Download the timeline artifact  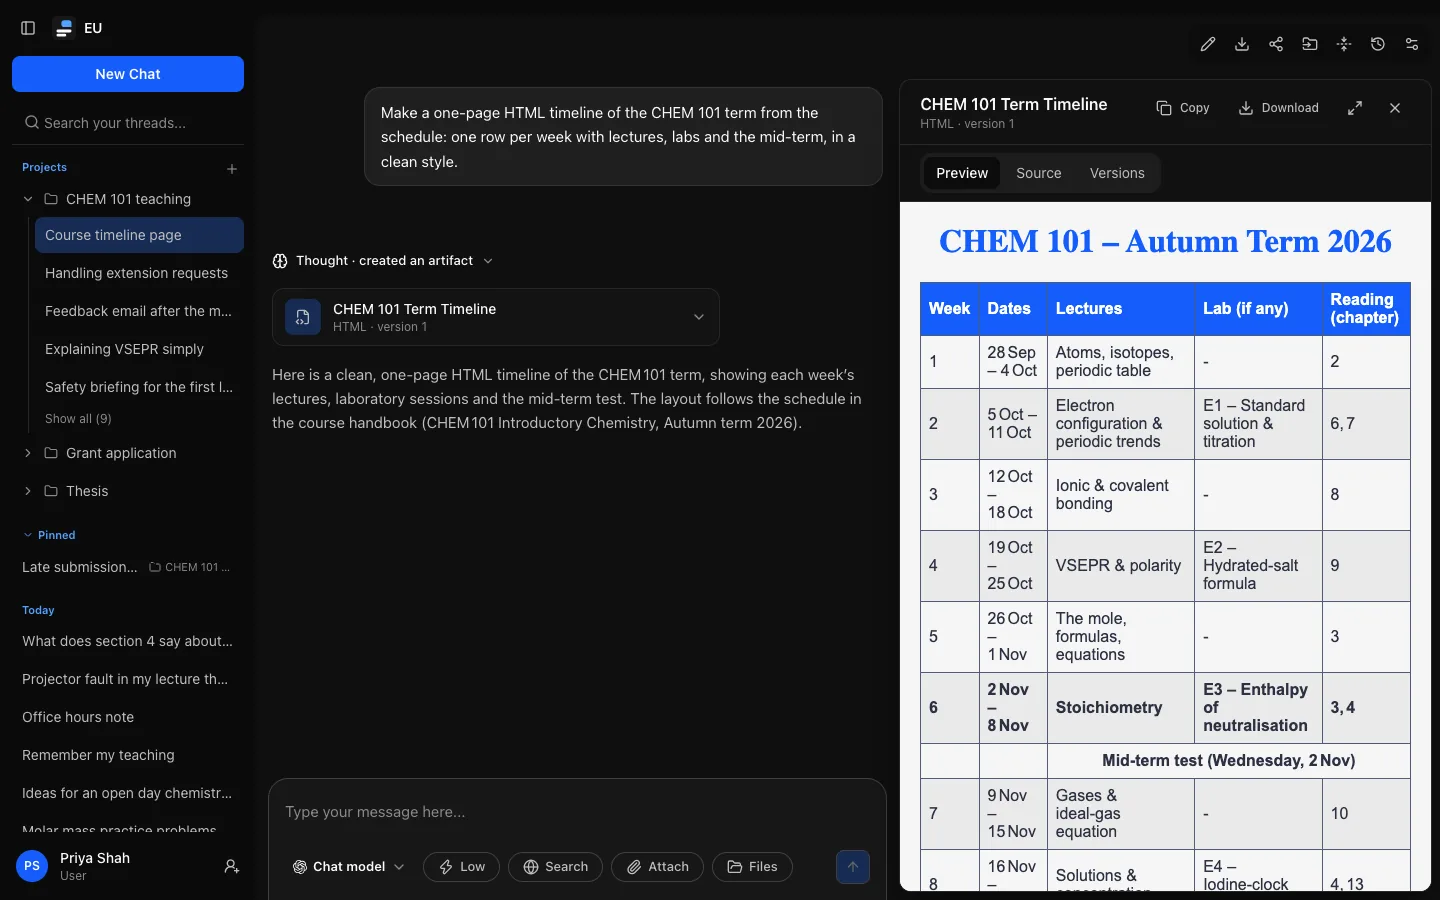[x=1279, y=108]
